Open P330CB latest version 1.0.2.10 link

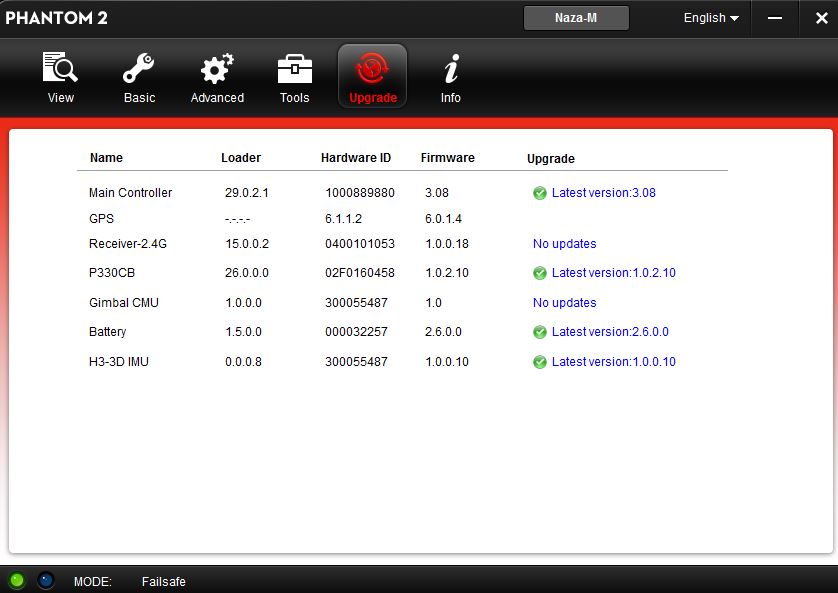(x=613, y=273)
